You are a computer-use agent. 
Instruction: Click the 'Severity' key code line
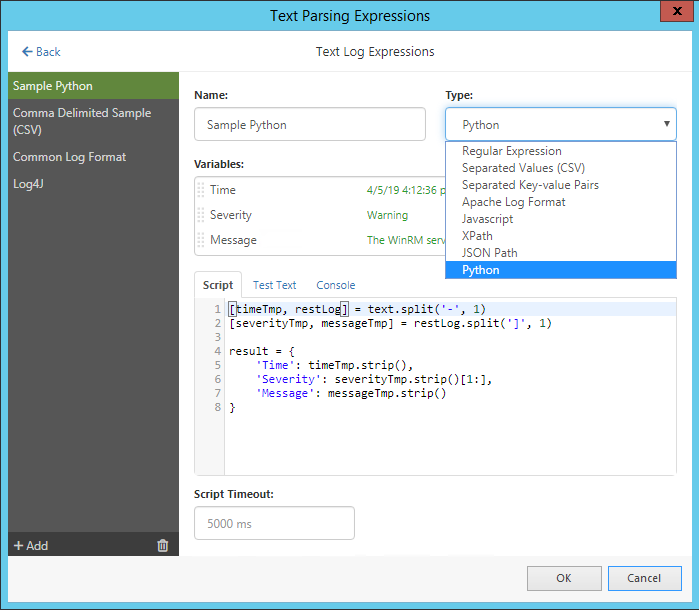[374, 379]
